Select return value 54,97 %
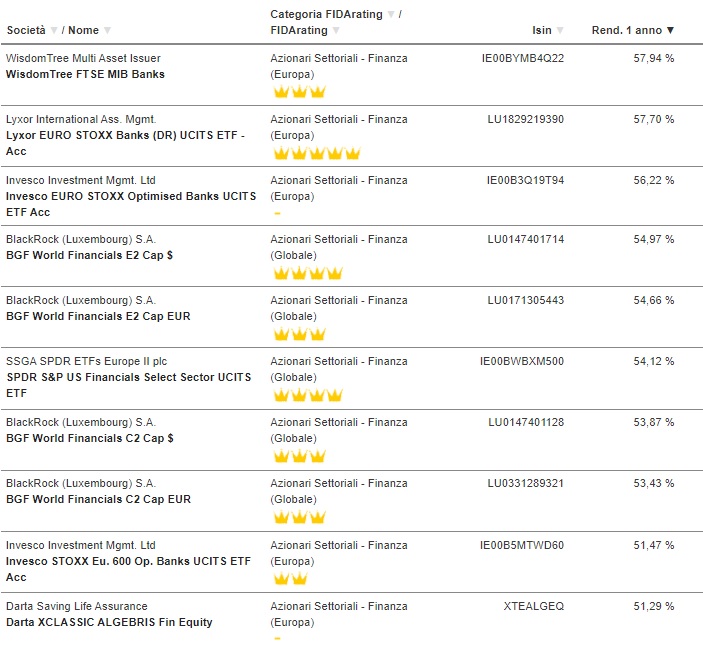The height and width of the screenshot is (650, 703). (654, 239)
